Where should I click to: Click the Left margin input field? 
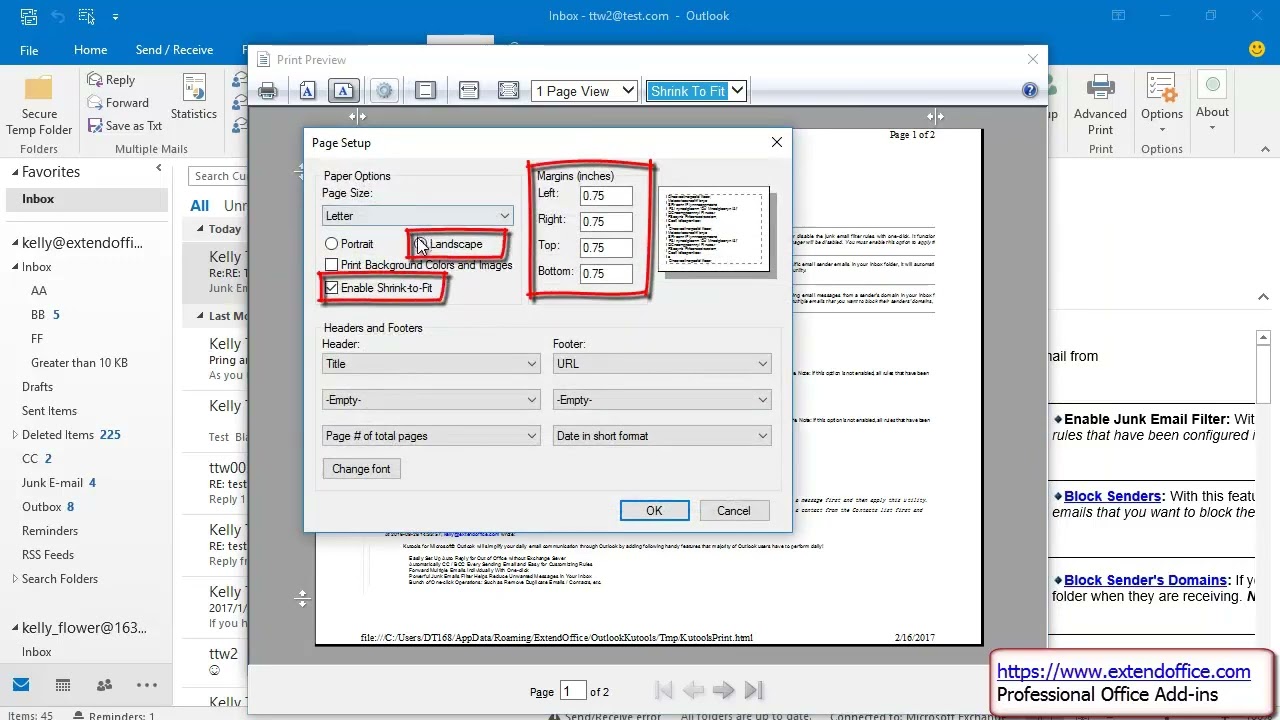[x=606, y=196]
